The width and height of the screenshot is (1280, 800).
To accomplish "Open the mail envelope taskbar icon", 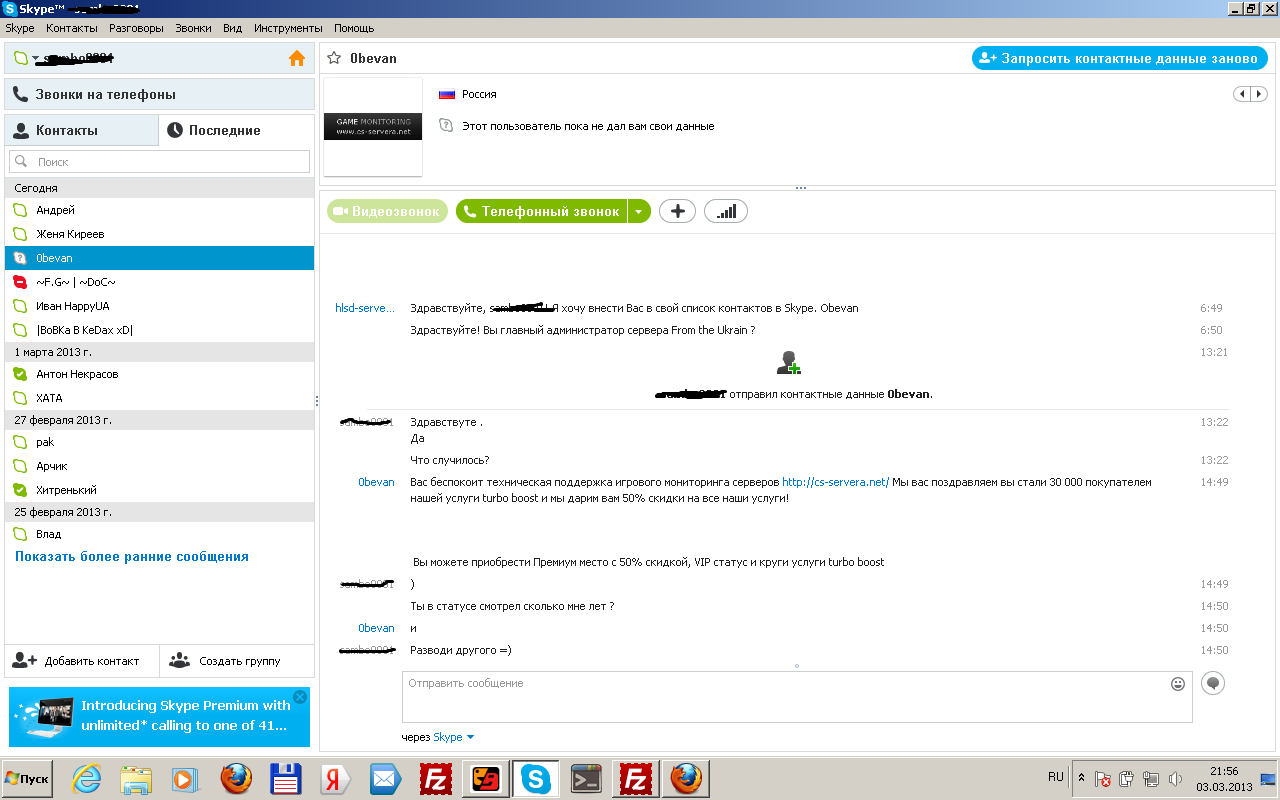I will [x=385, y=778].
